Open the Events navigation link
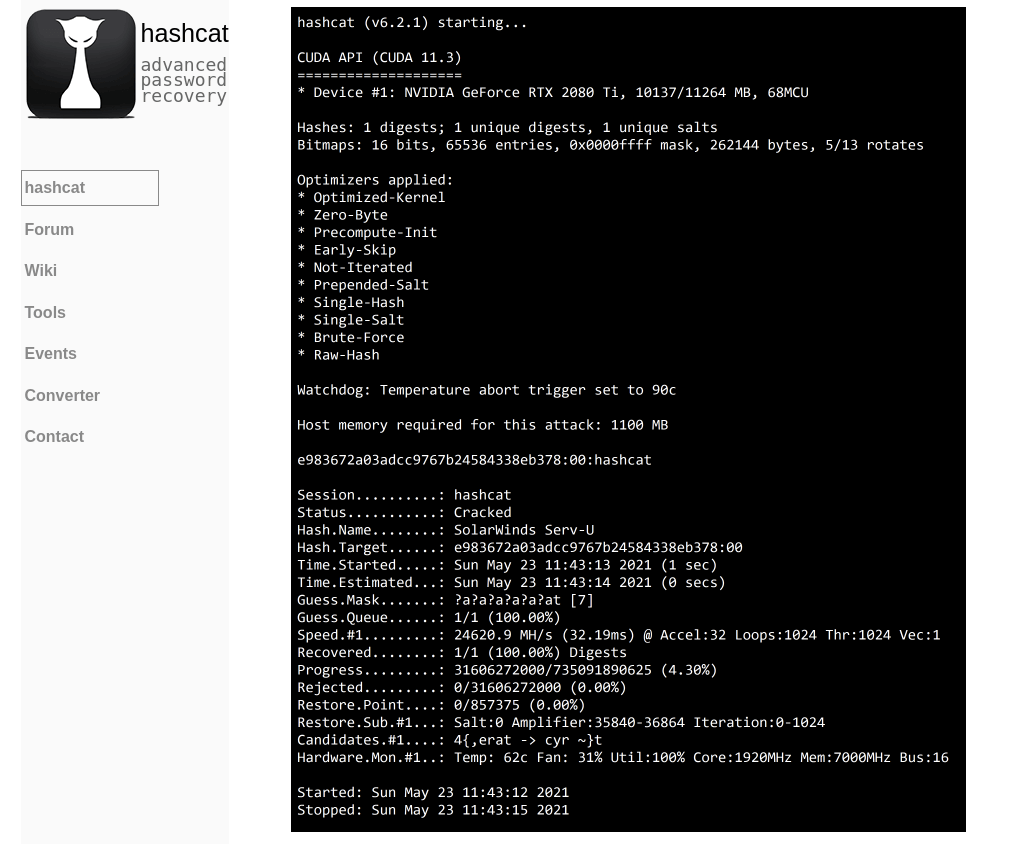 click(x=50, y=354)
